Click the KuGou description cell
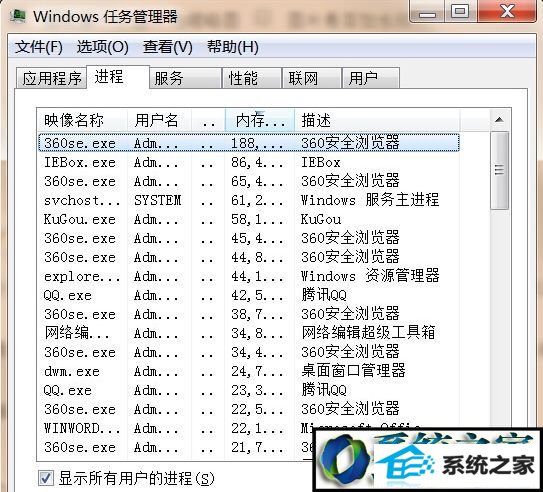Viewport: 543px width, 492px height. point(321,219)
